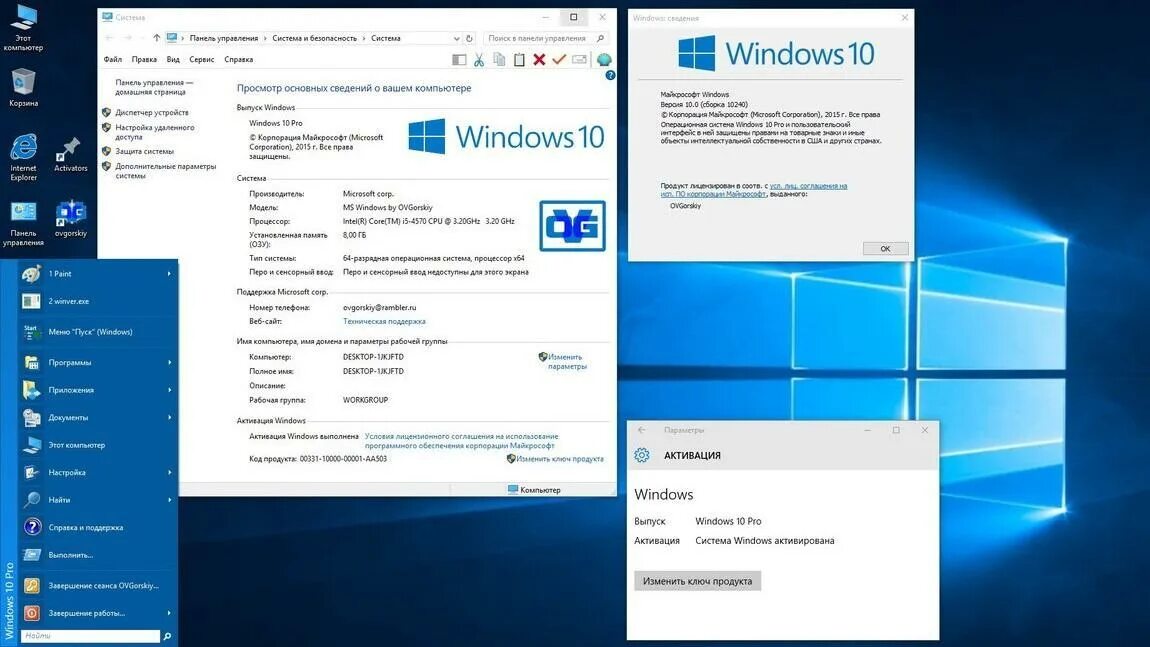
Task: Click the Paste clipboard toolbar icon
Action: pyautogui.click(x=519, y=60)
